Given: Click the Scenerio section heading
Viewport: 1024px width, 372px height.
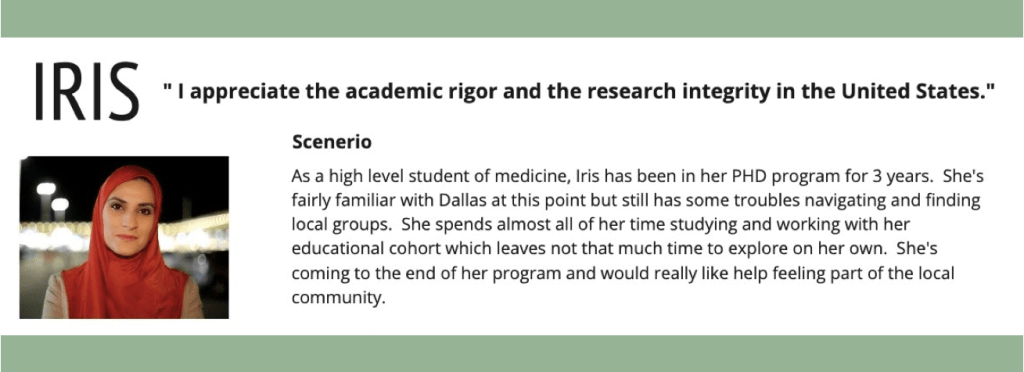Looking at the screenshot, I should tap(332, 142).
